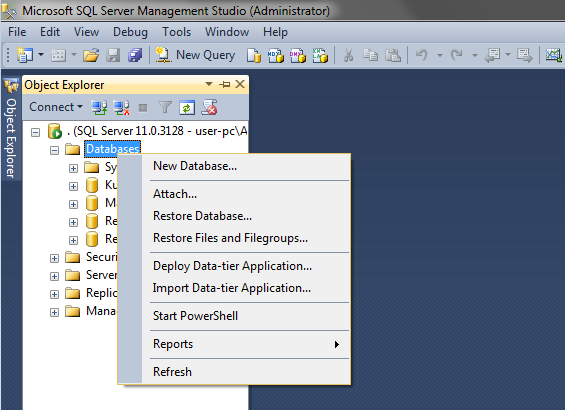Click the New Query button
Viewport: 565px width, 410px height.
[x=195, y=55]
